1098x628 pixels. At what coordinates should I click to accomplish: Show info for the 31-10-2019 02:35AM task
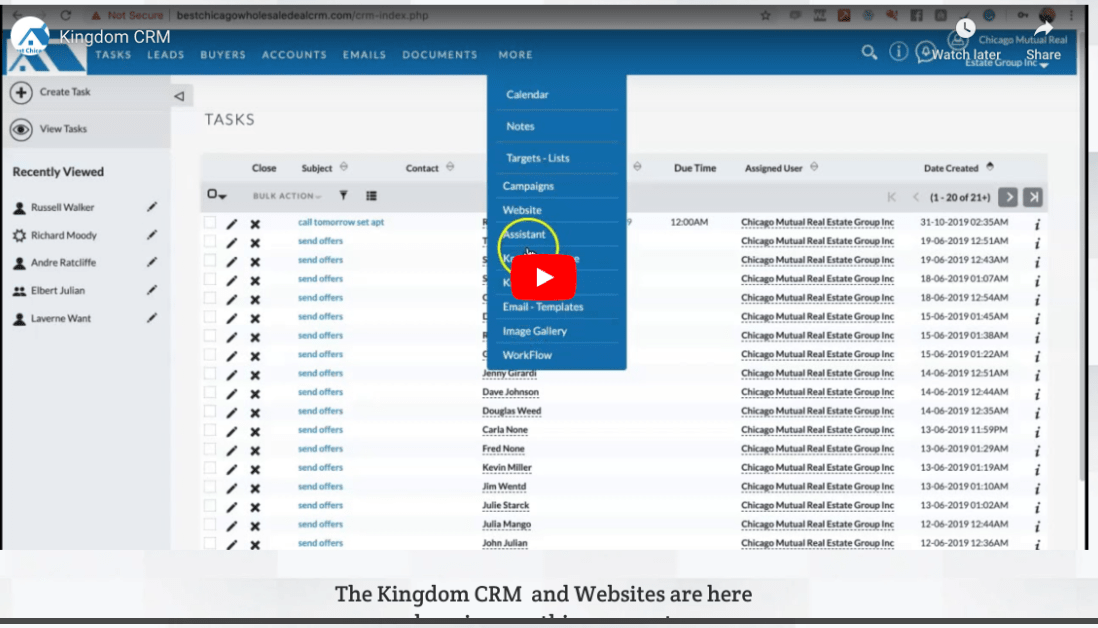(1037, 224)
